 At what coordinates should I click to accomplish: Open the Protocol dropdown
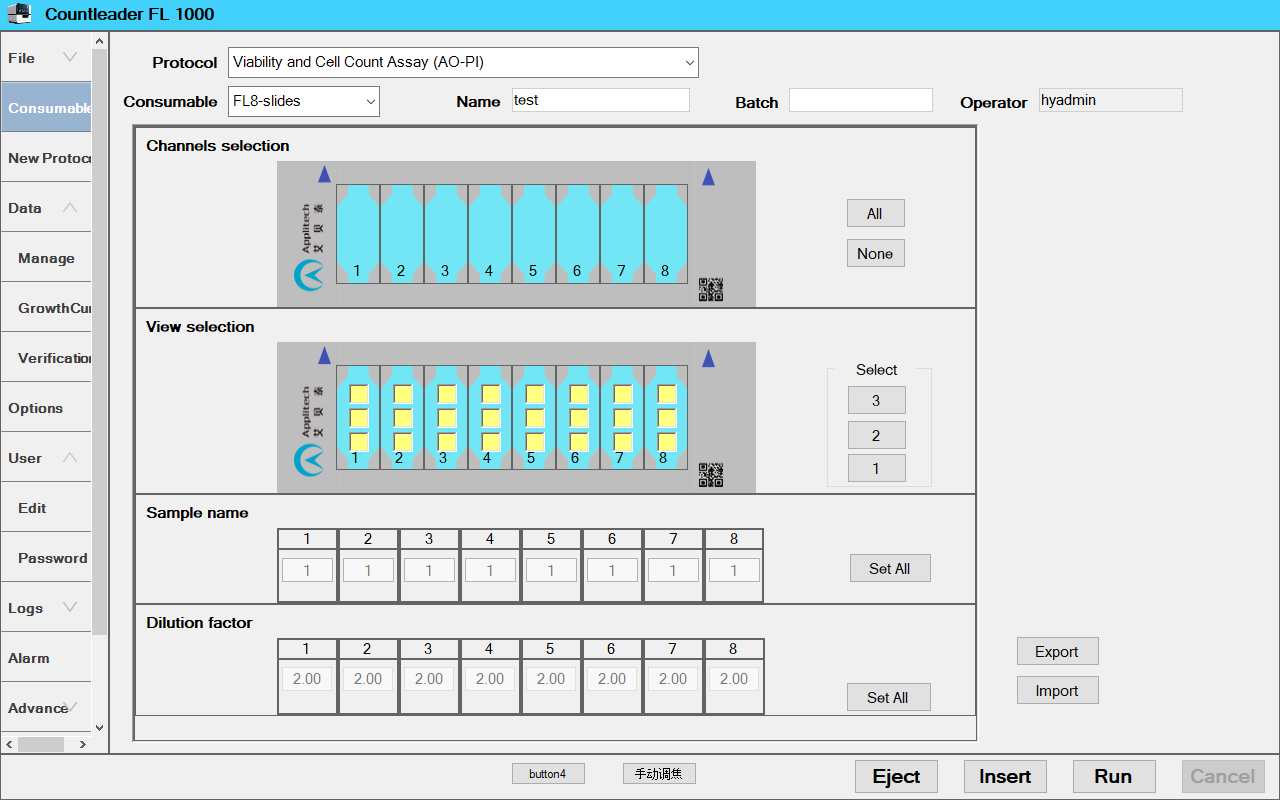463,62
